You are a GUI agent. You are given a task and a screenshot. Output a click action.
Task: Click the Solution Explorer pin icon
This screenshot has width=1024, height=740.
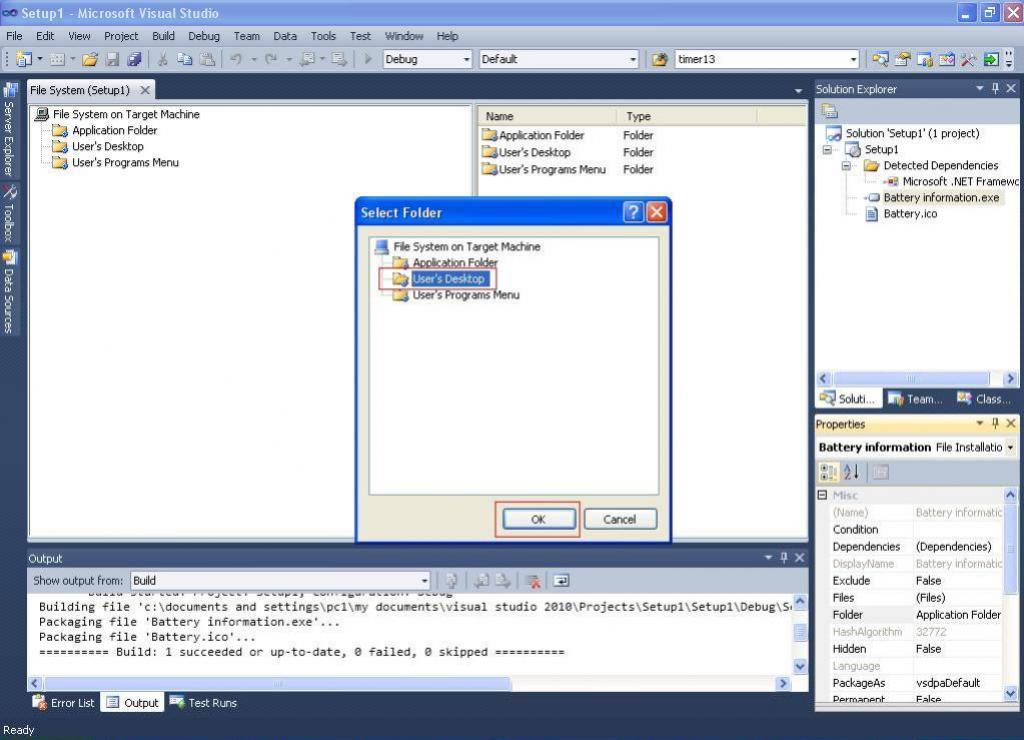point(995,88)
